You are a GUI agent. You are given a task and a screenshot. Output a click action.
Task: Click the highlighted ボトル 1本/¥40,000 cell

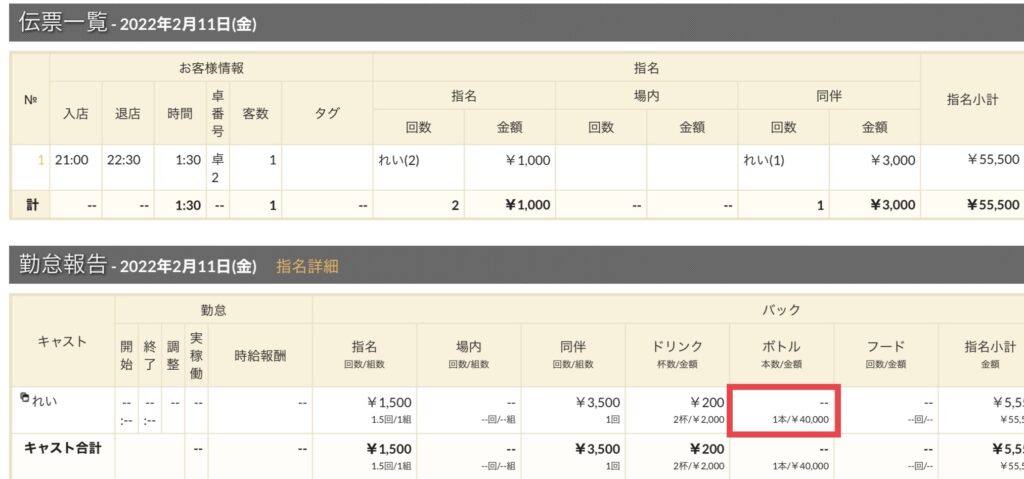pos(783,411)
